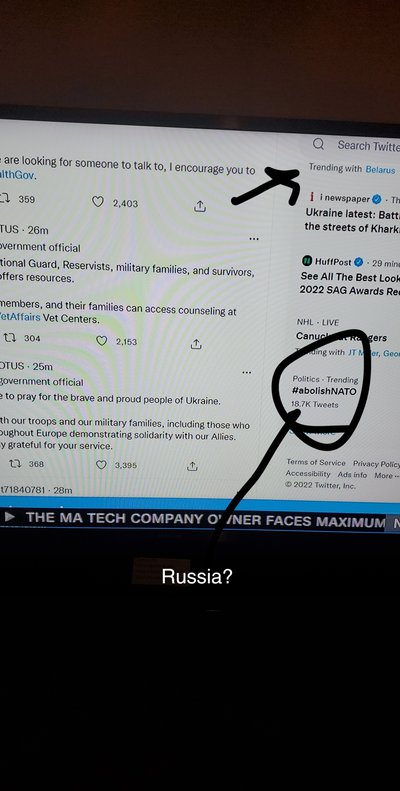Share the tweet with 2,403 likes
The image size is (400, 791).
[x=200, y=206]
